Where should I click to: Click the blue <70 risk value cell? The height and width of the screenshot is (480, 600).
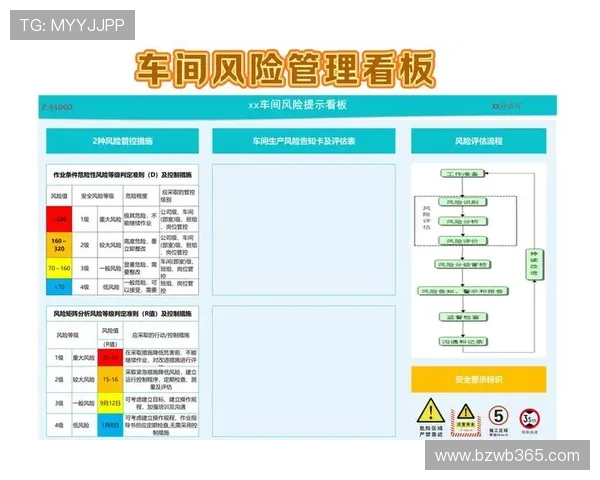click(x=59, y=287)
